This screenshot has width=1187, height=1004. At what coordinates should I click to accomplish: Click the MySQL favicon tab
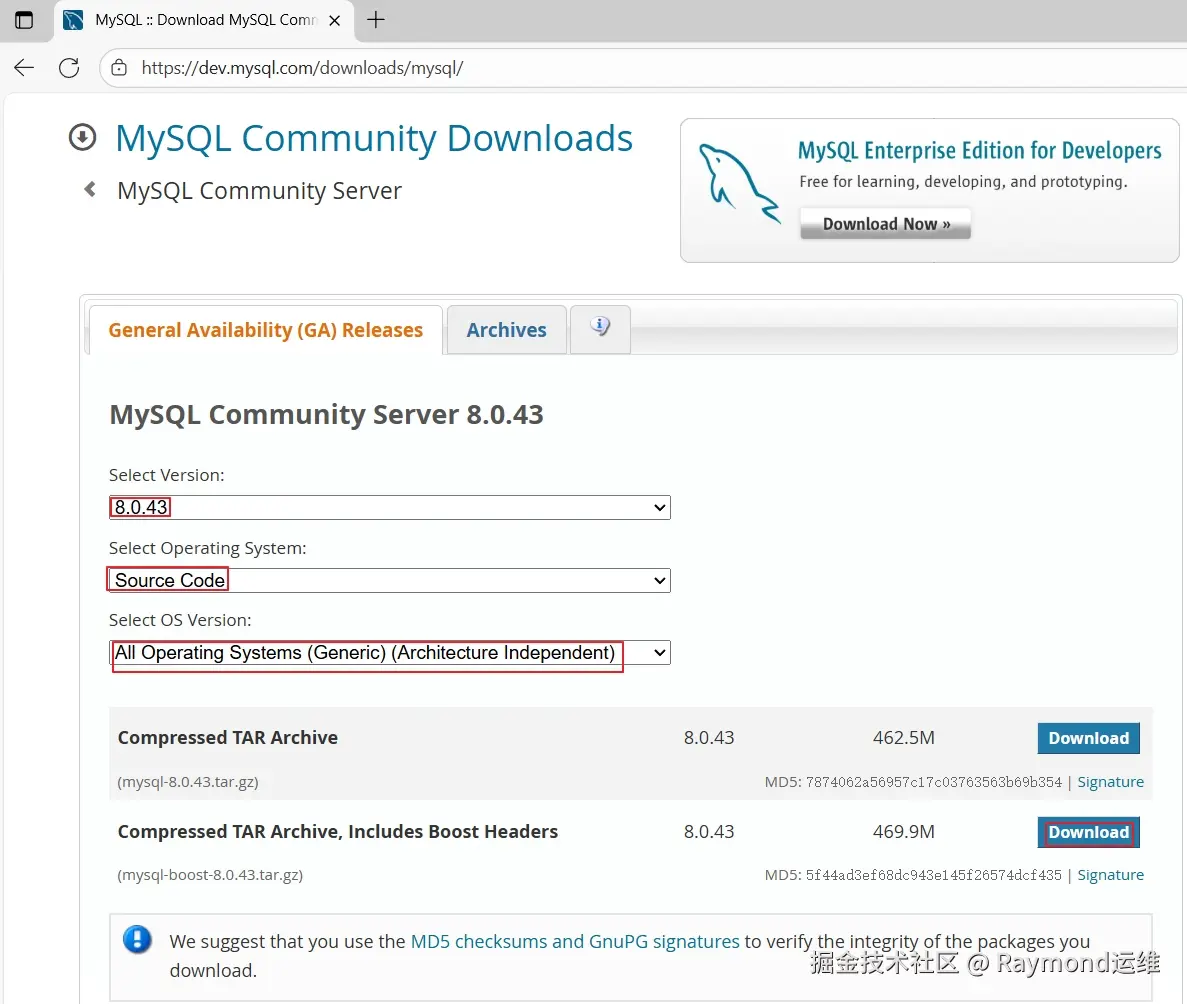click(x=73, y=20)
